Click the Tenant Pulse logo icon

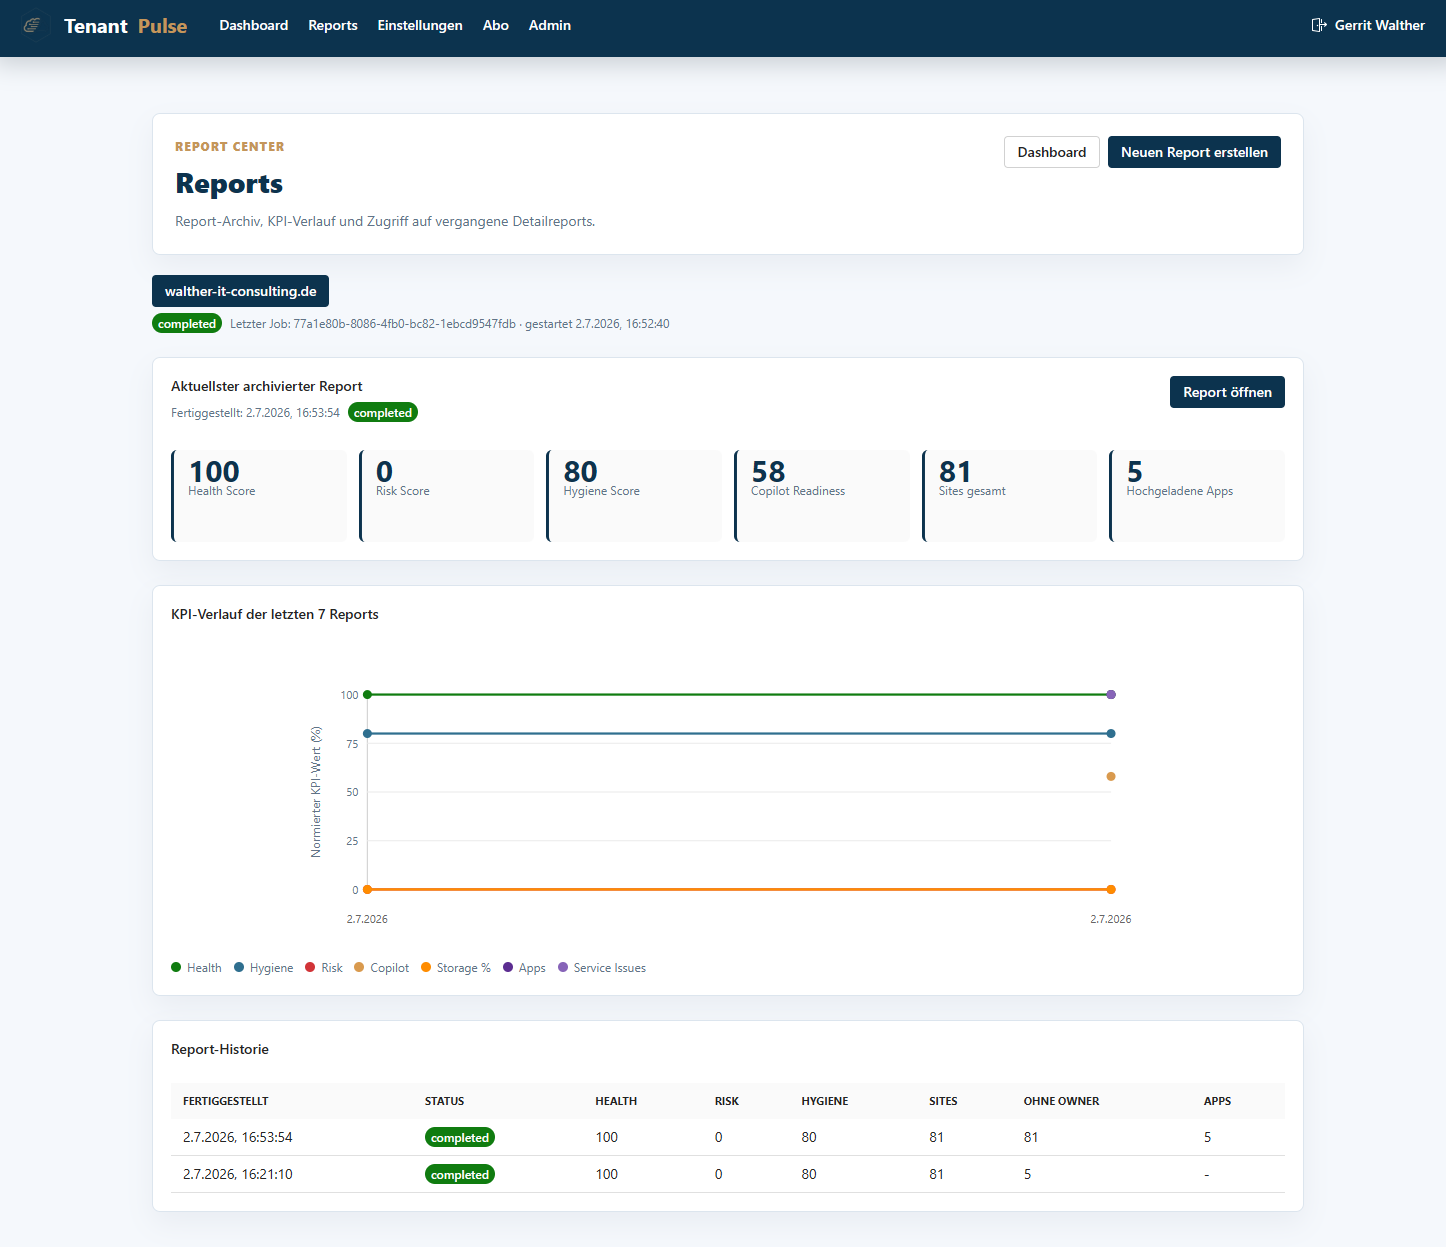coord(33,25)
